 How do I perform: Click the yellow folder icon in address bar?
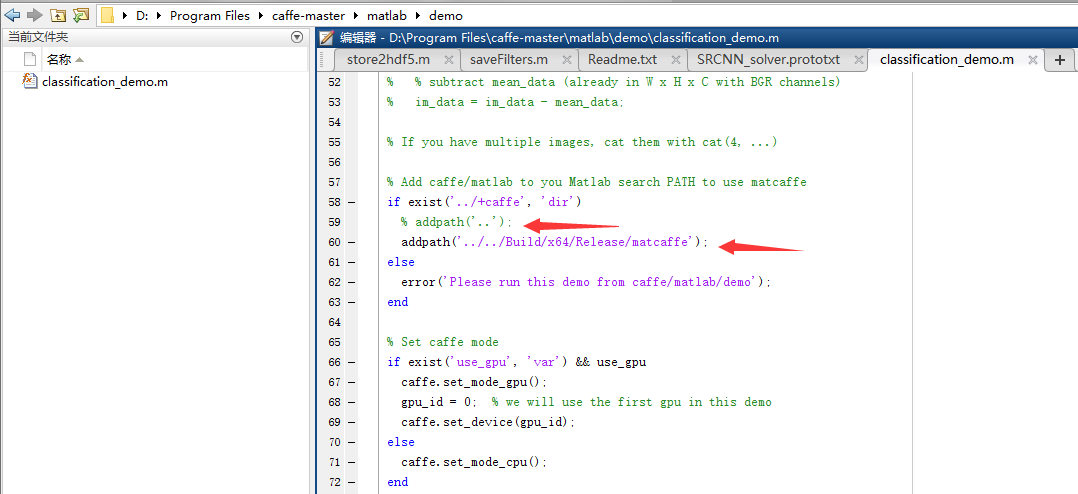click(107, 15)
